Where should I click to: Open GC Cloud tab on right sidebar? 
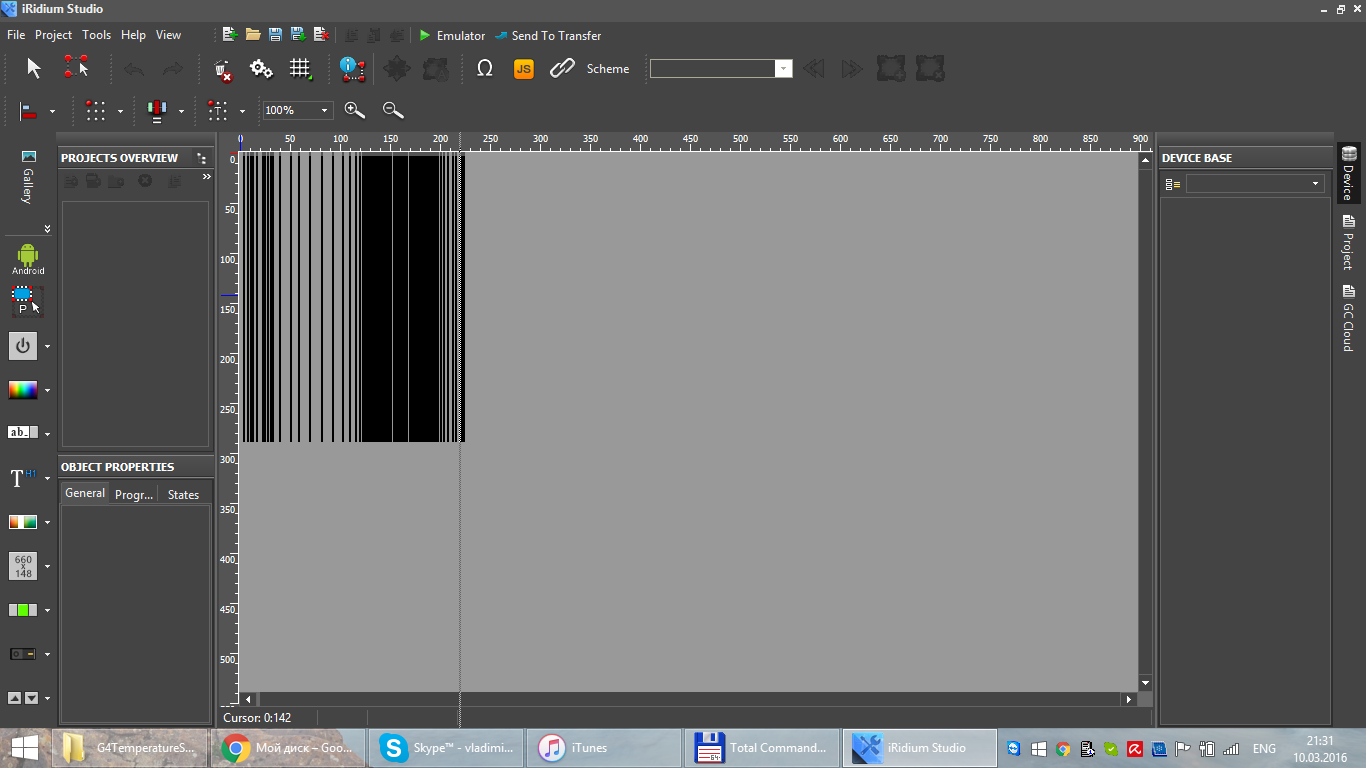pos(1348,318)
